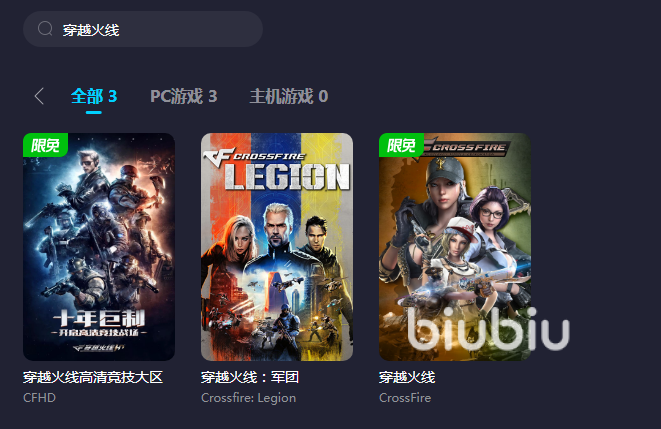
Task: Open the Crossfire Legion cover art
Action: pyautogui.click(x=277, y=247)
